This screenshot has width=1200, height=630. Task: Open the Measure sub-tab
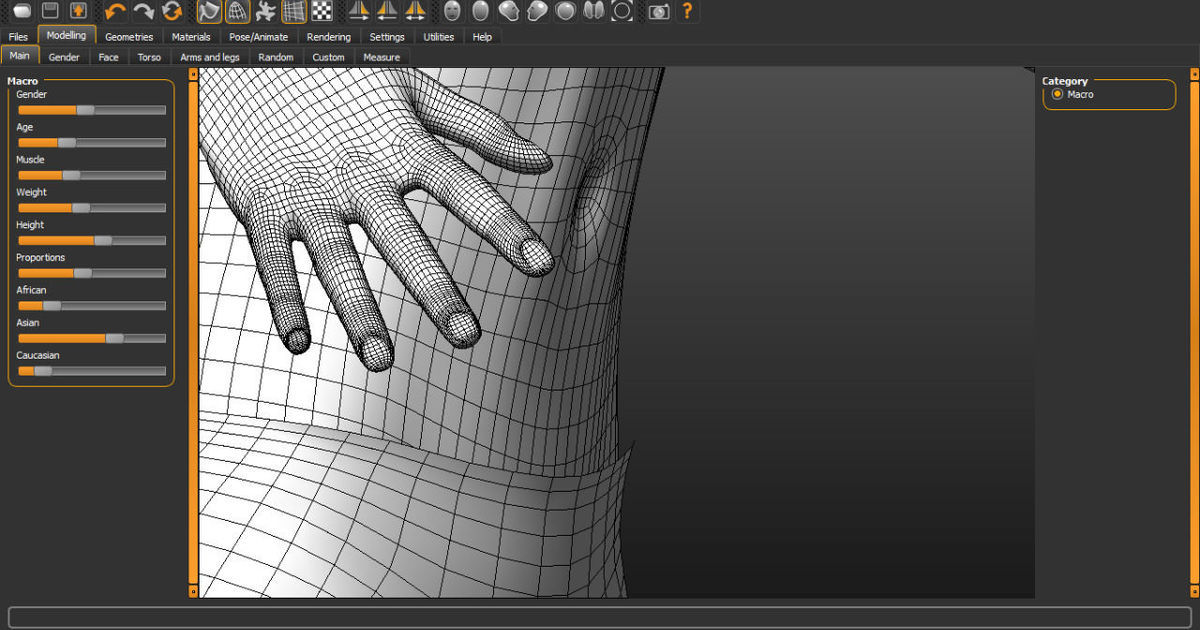(x=381, y=57)
